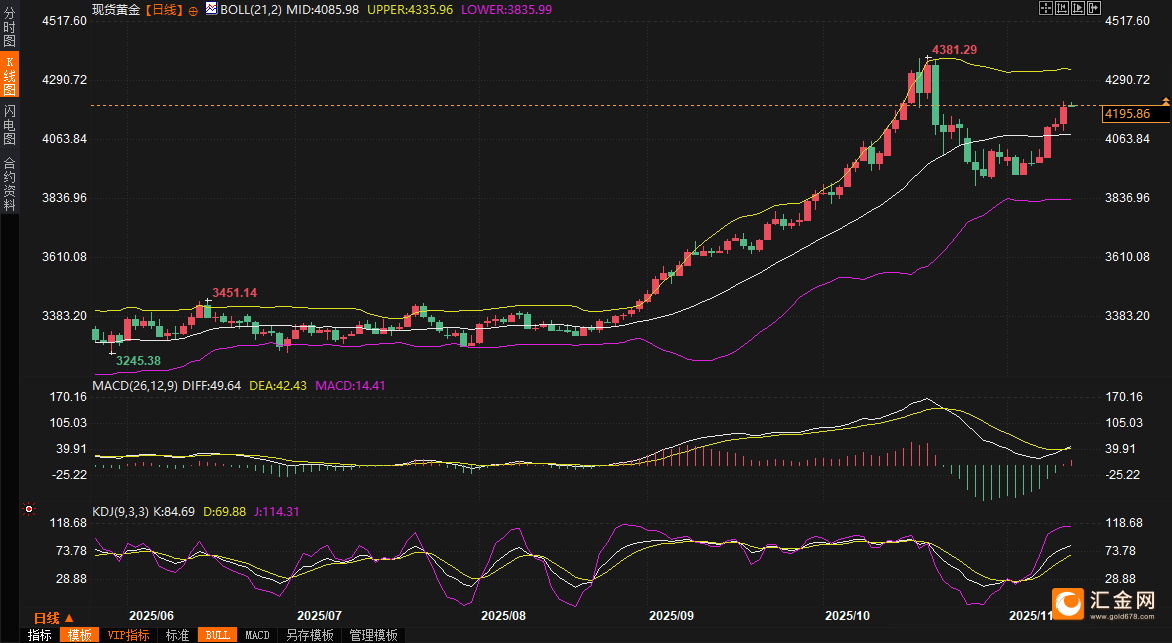1172x643 pixels.
Task: Open the 合约资料 tab
Action: (x=9, y=183)
